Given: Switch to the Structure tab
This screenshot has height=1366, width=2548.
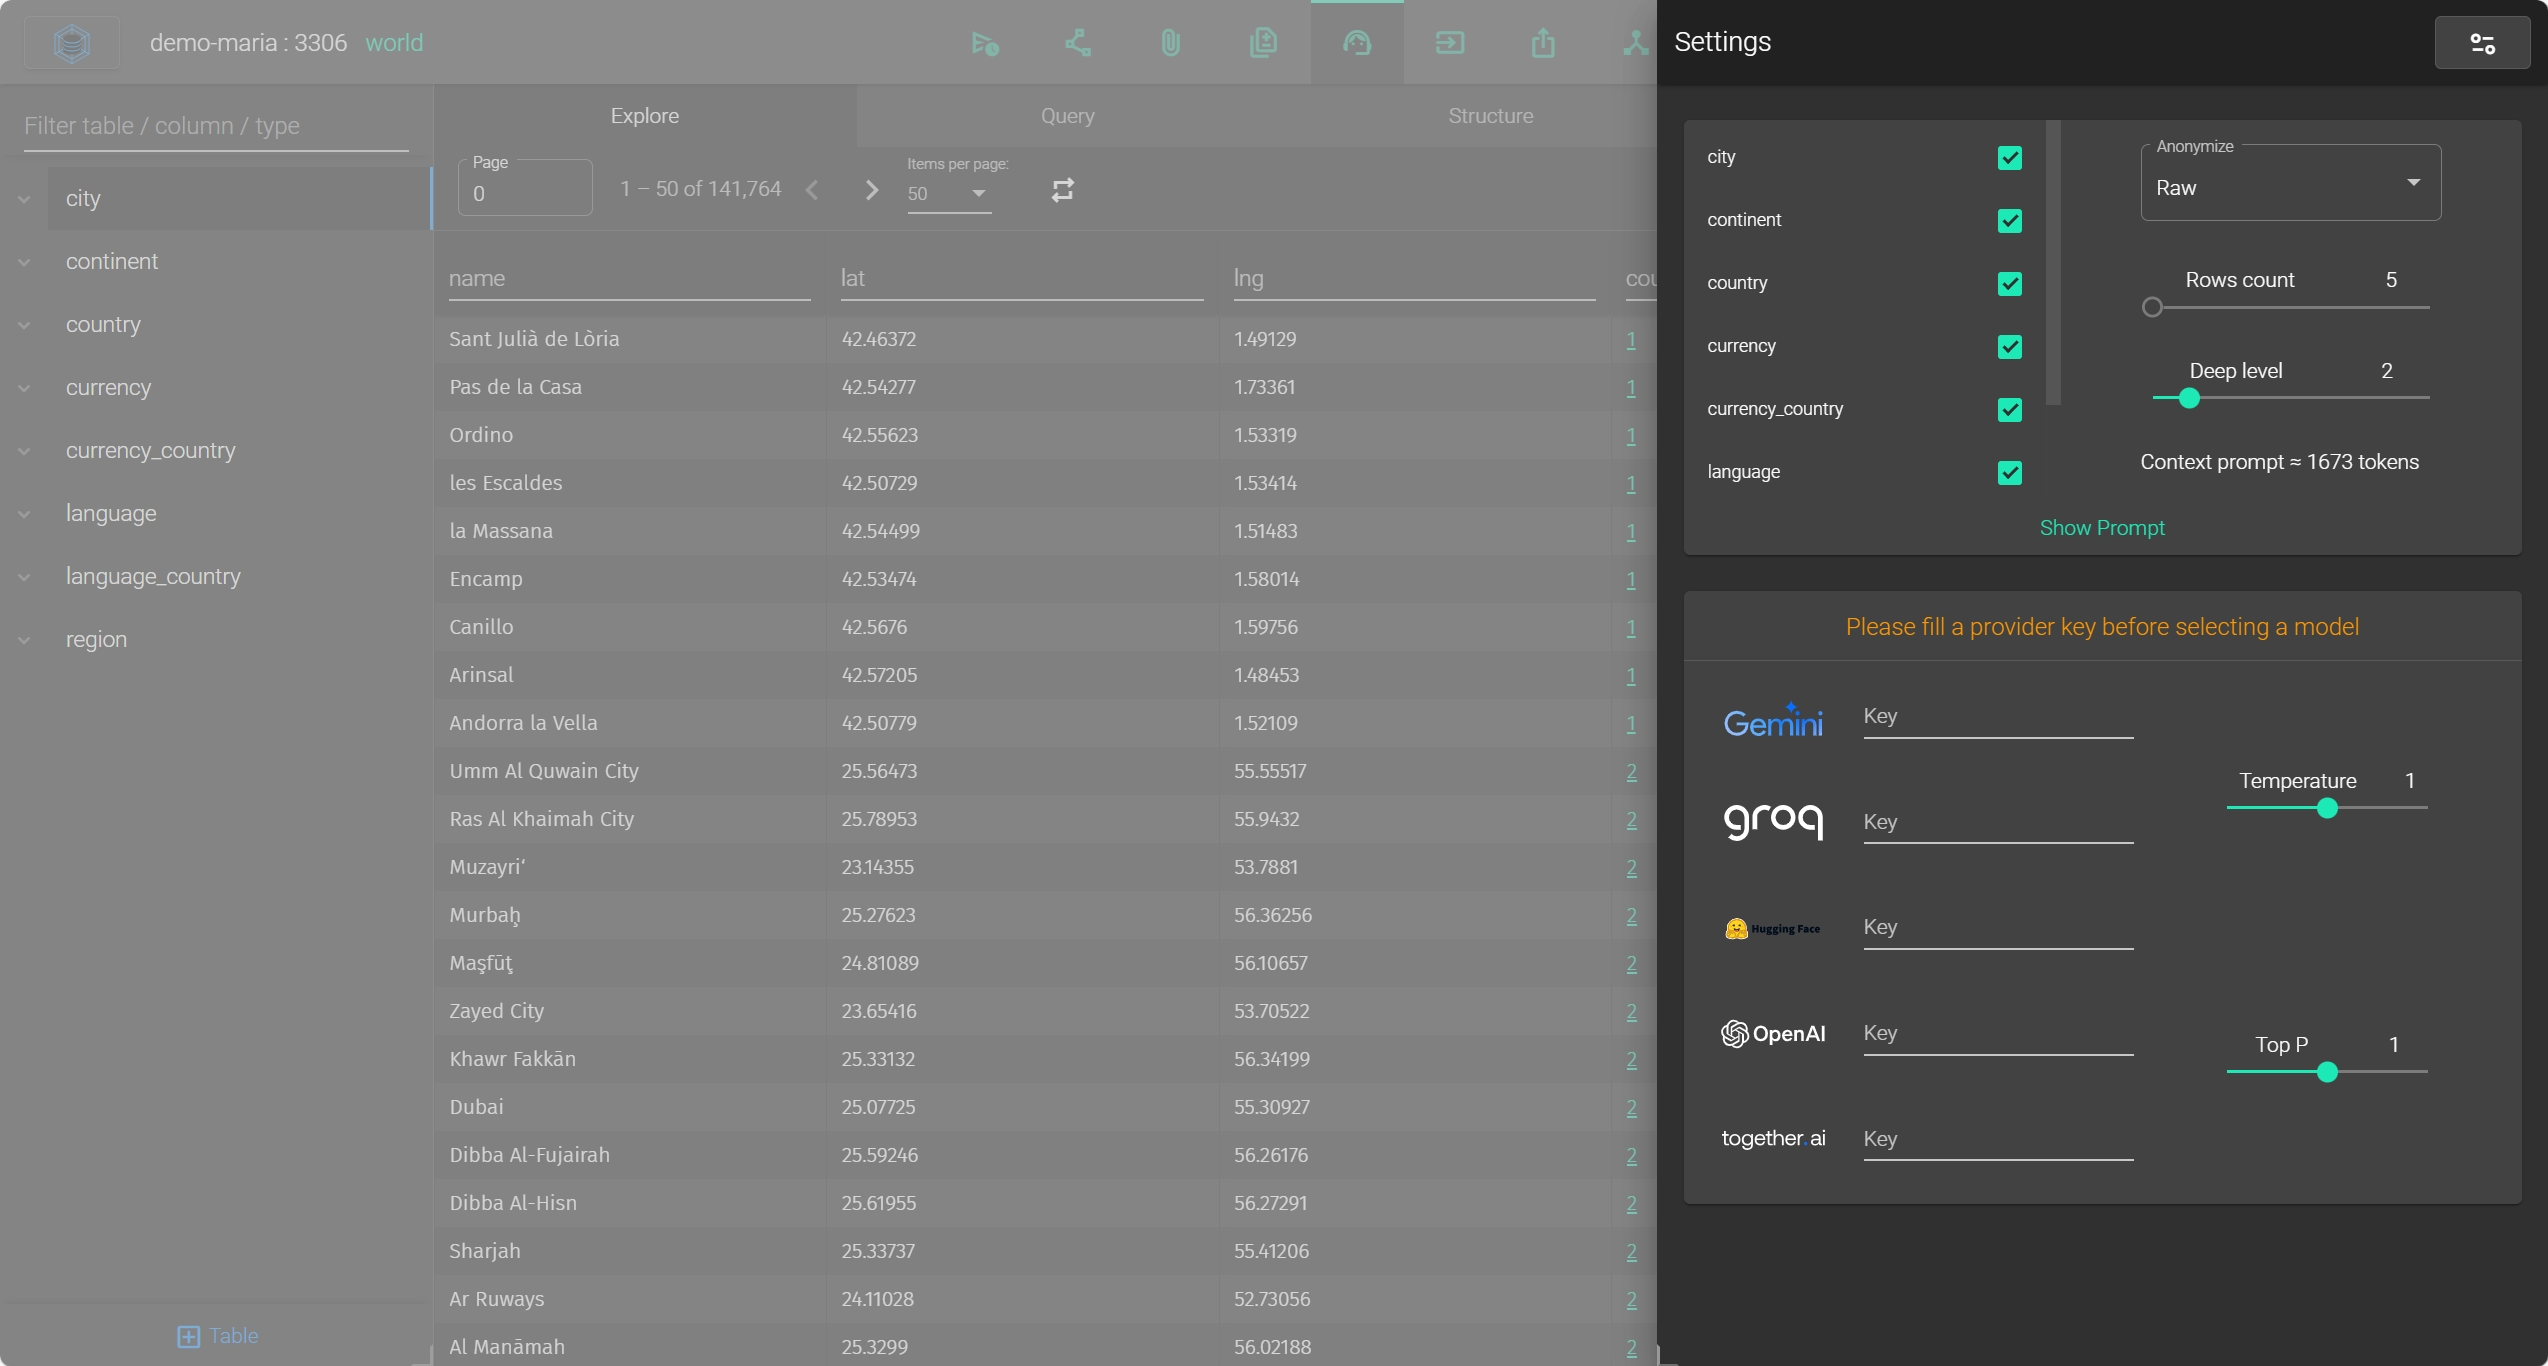Looking at the screenshot, I should click(x=1489, y=116).
